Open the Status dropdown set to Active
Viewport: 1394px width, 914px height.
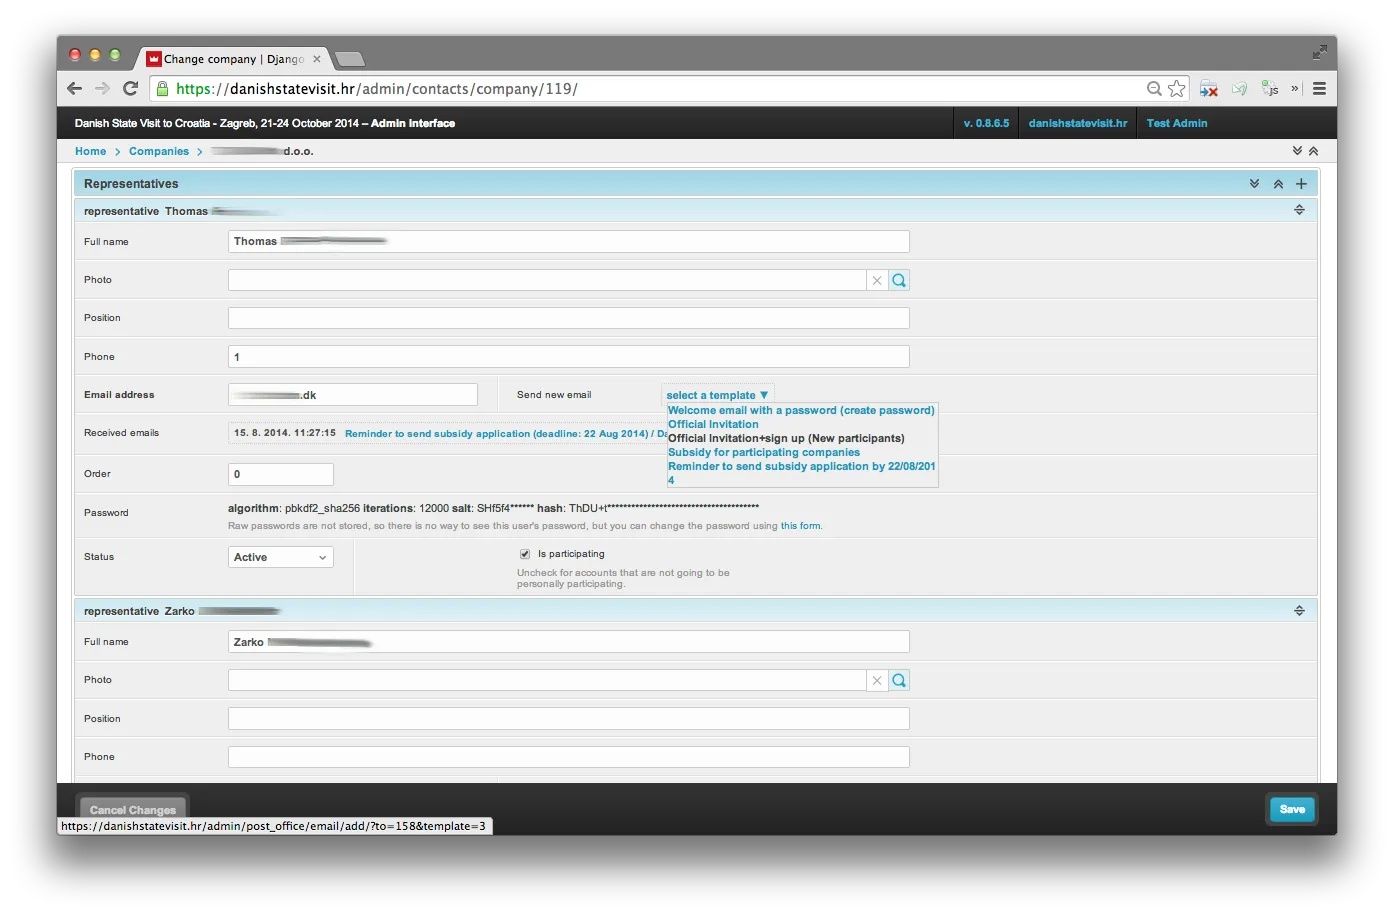pos(280,557)
